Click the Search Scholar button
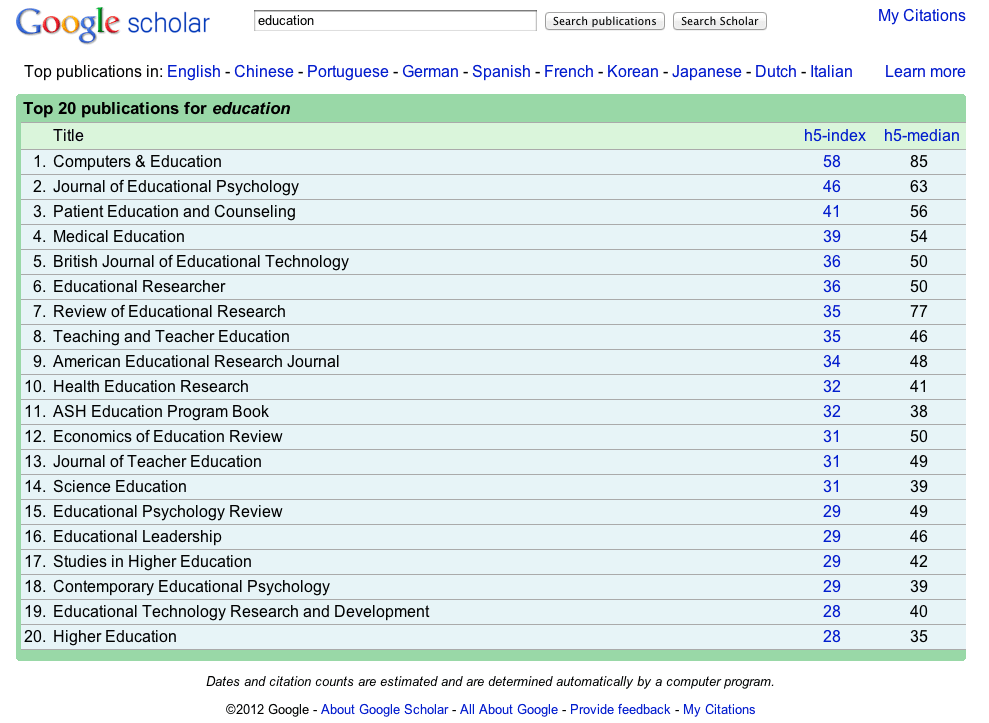Viewport: 989px width, 723px height. tap(719, 20)
